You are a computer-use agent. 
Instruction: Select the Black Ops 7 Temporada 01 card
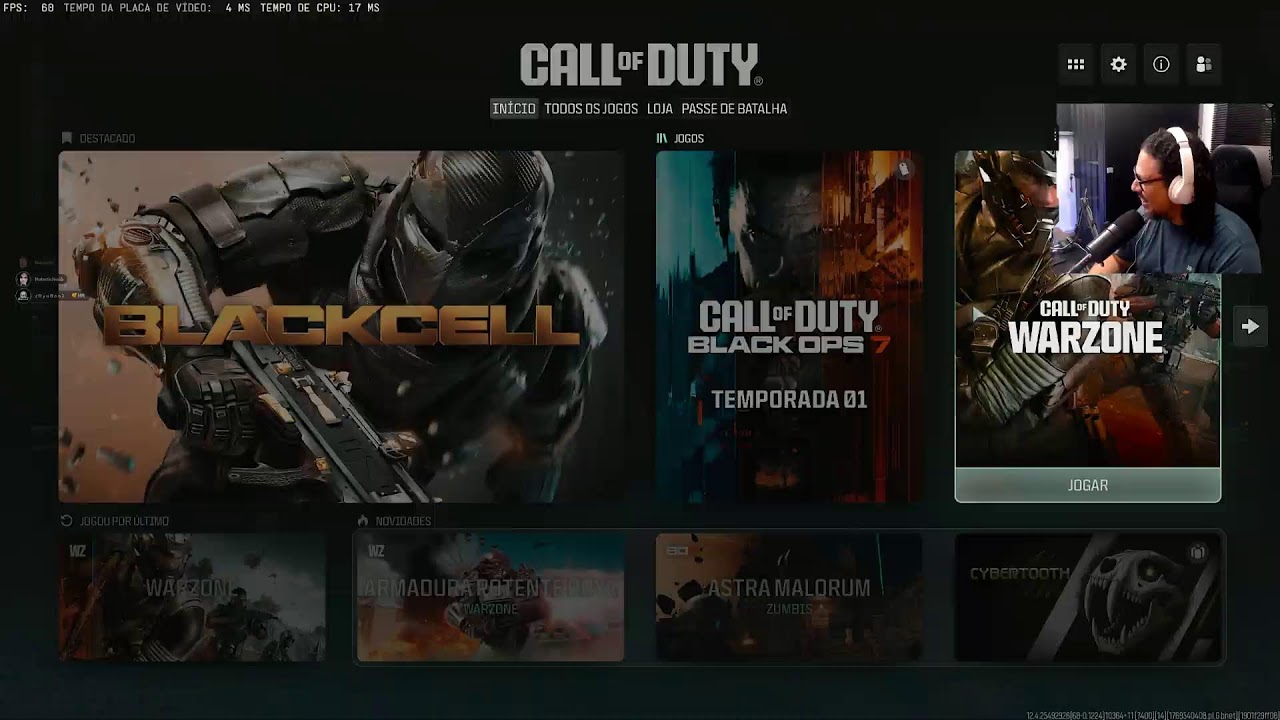789,326
